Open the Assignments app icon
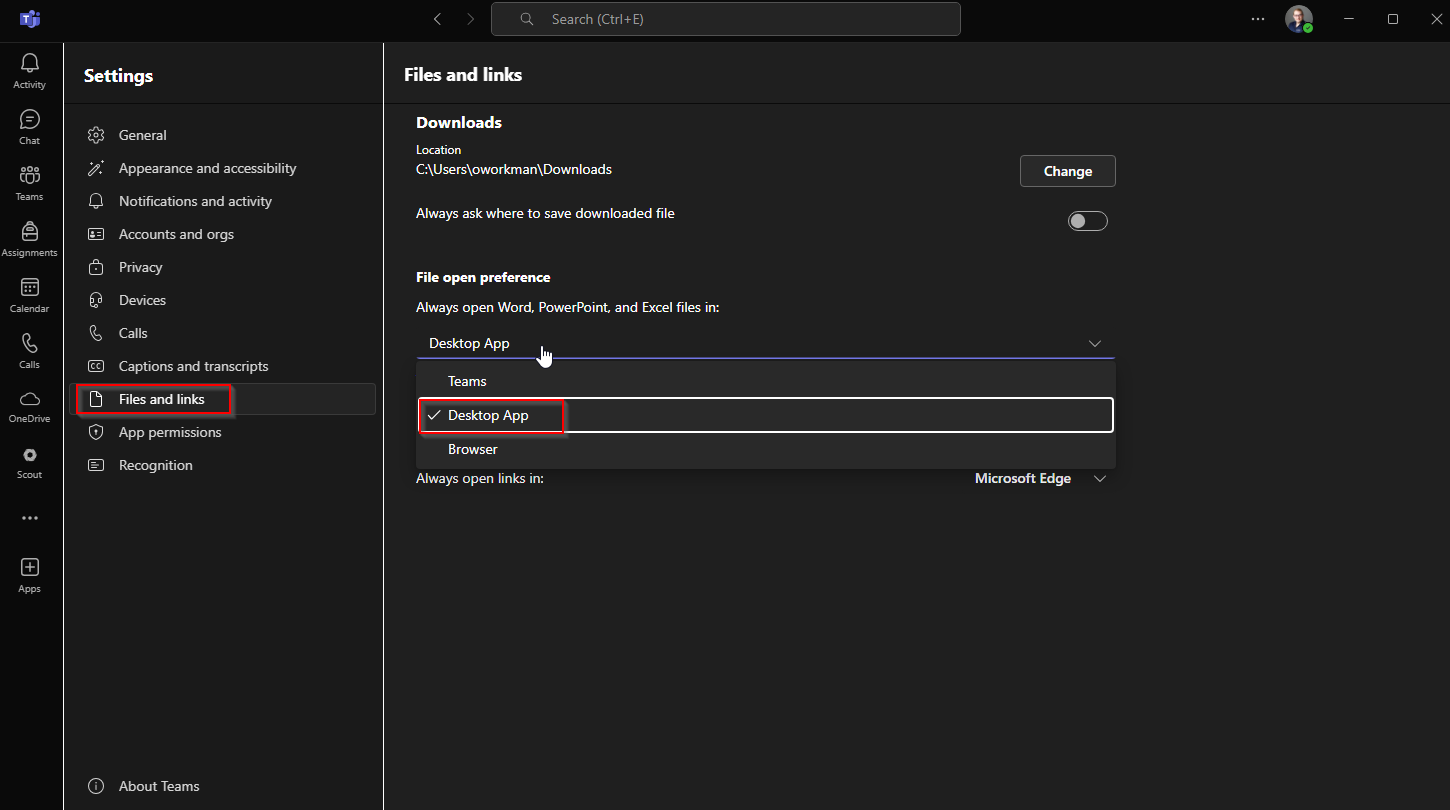This screenshot has height=810, width=1450. point(30,238)
